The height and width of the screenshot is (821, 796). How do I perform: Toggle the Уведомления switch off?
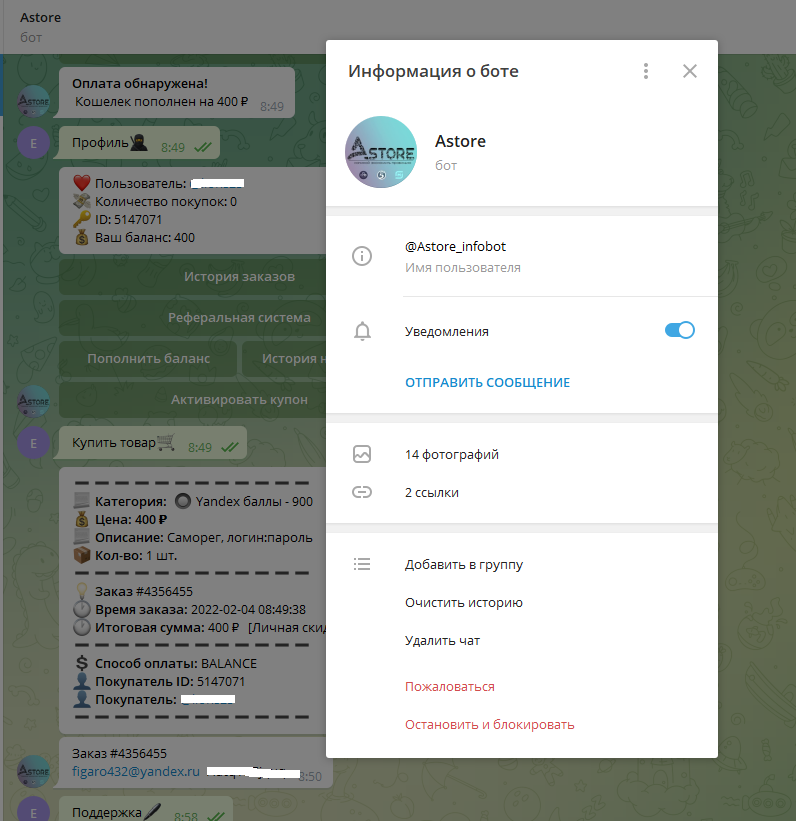(x=679, y=330)
